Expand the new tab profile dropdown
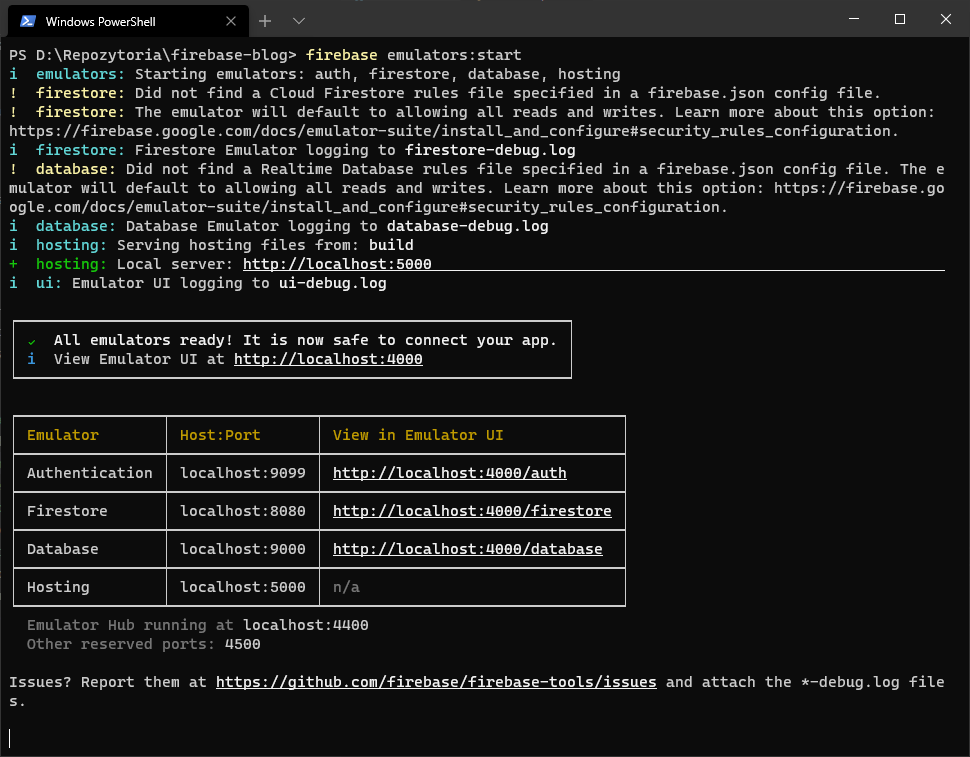The height and width of the screenshot is (757, 970). tap(299, 21)
